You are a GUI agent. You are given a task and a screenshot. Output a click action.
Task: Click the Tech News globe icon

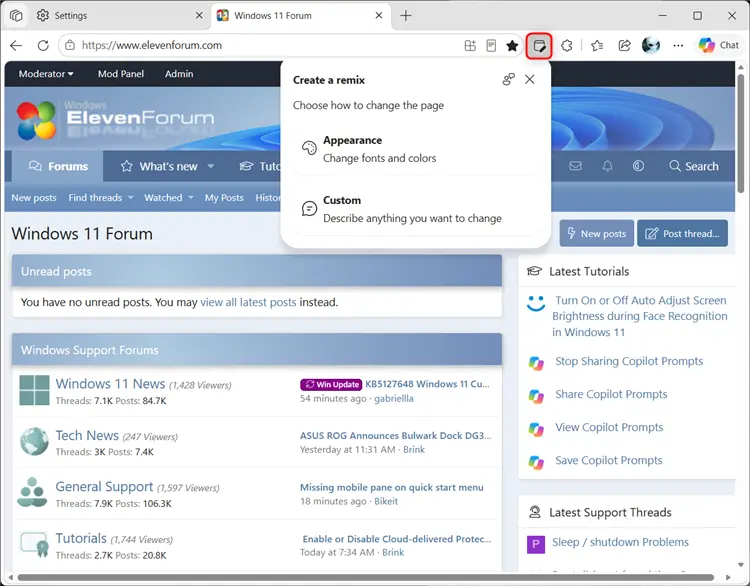point(34,442)
